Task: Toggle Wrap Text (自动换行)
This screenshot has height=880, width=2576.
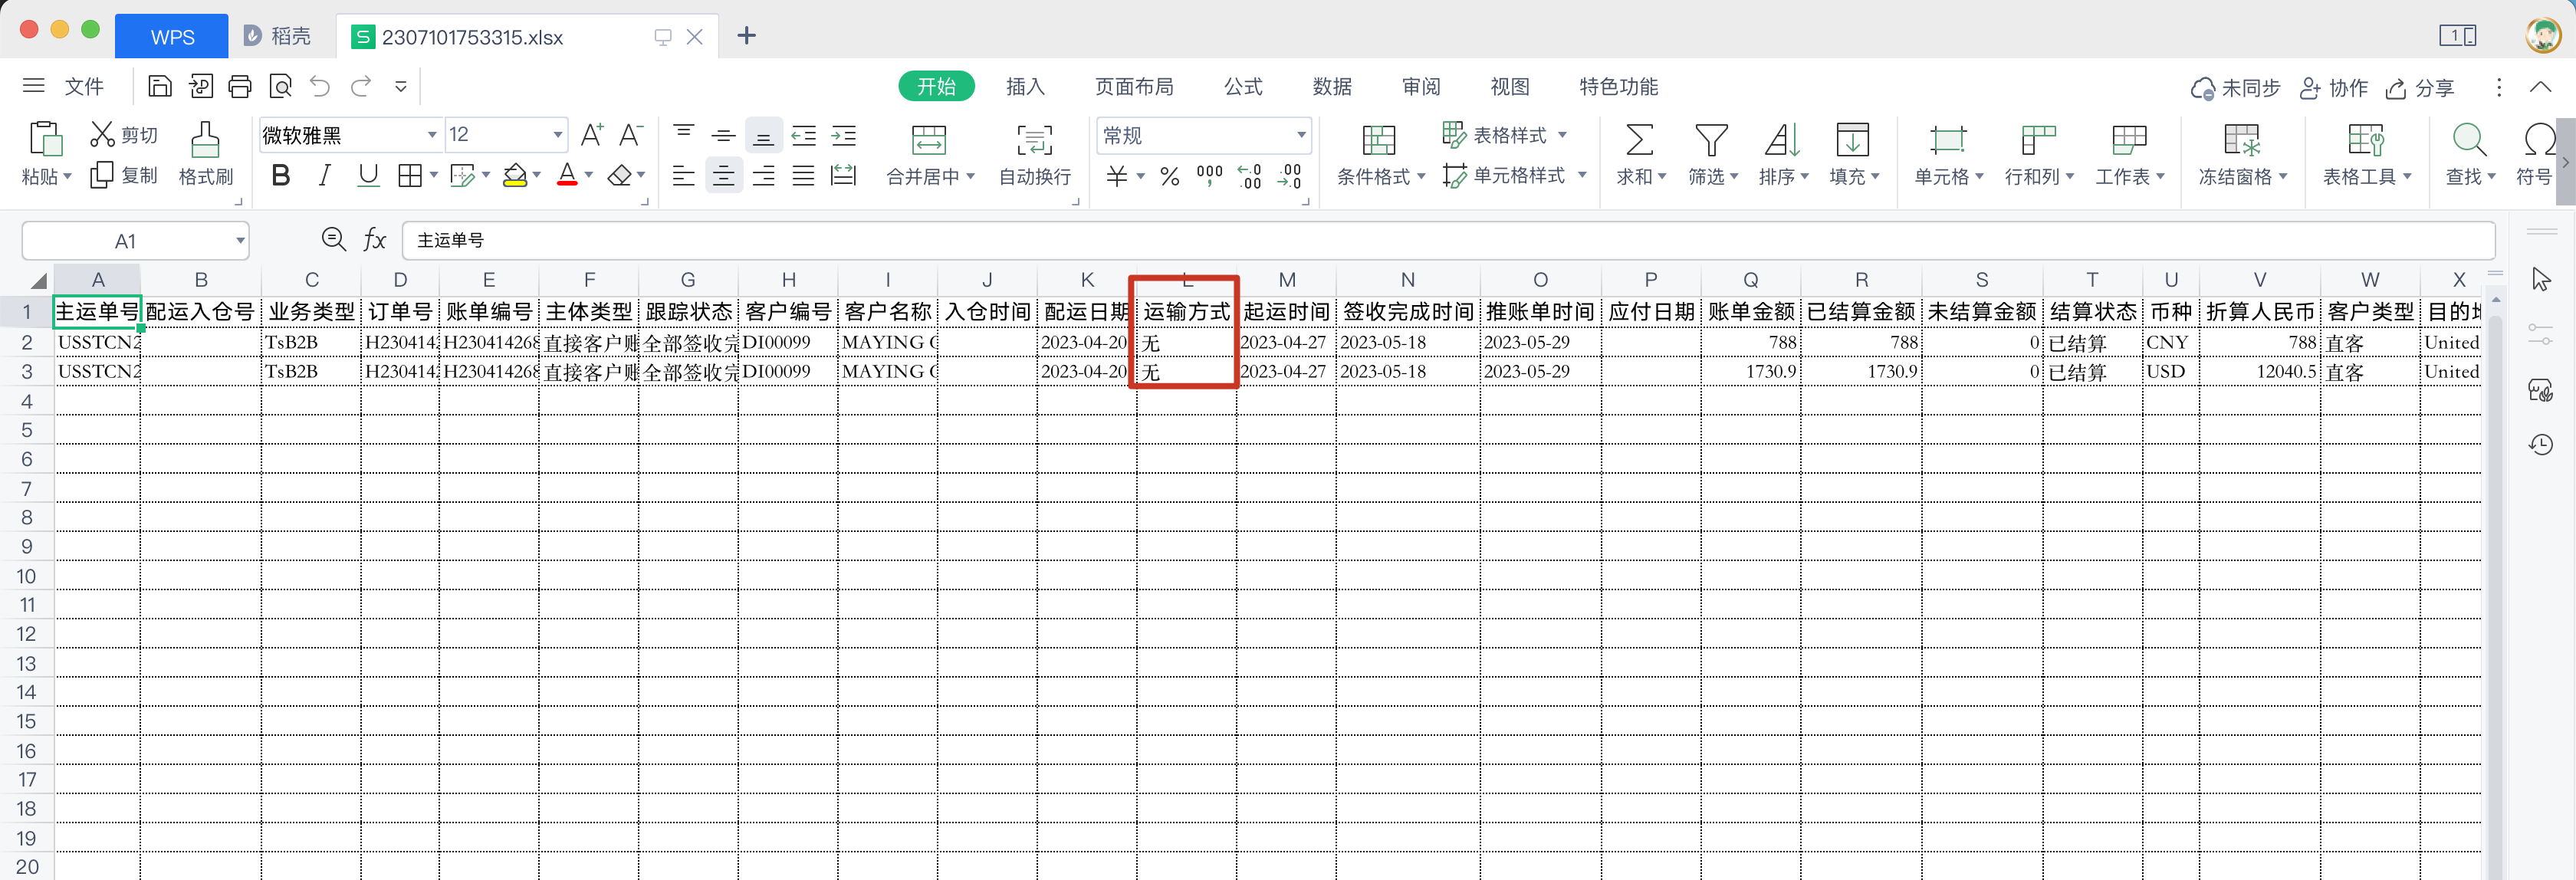Action: tap(1034, 141)
